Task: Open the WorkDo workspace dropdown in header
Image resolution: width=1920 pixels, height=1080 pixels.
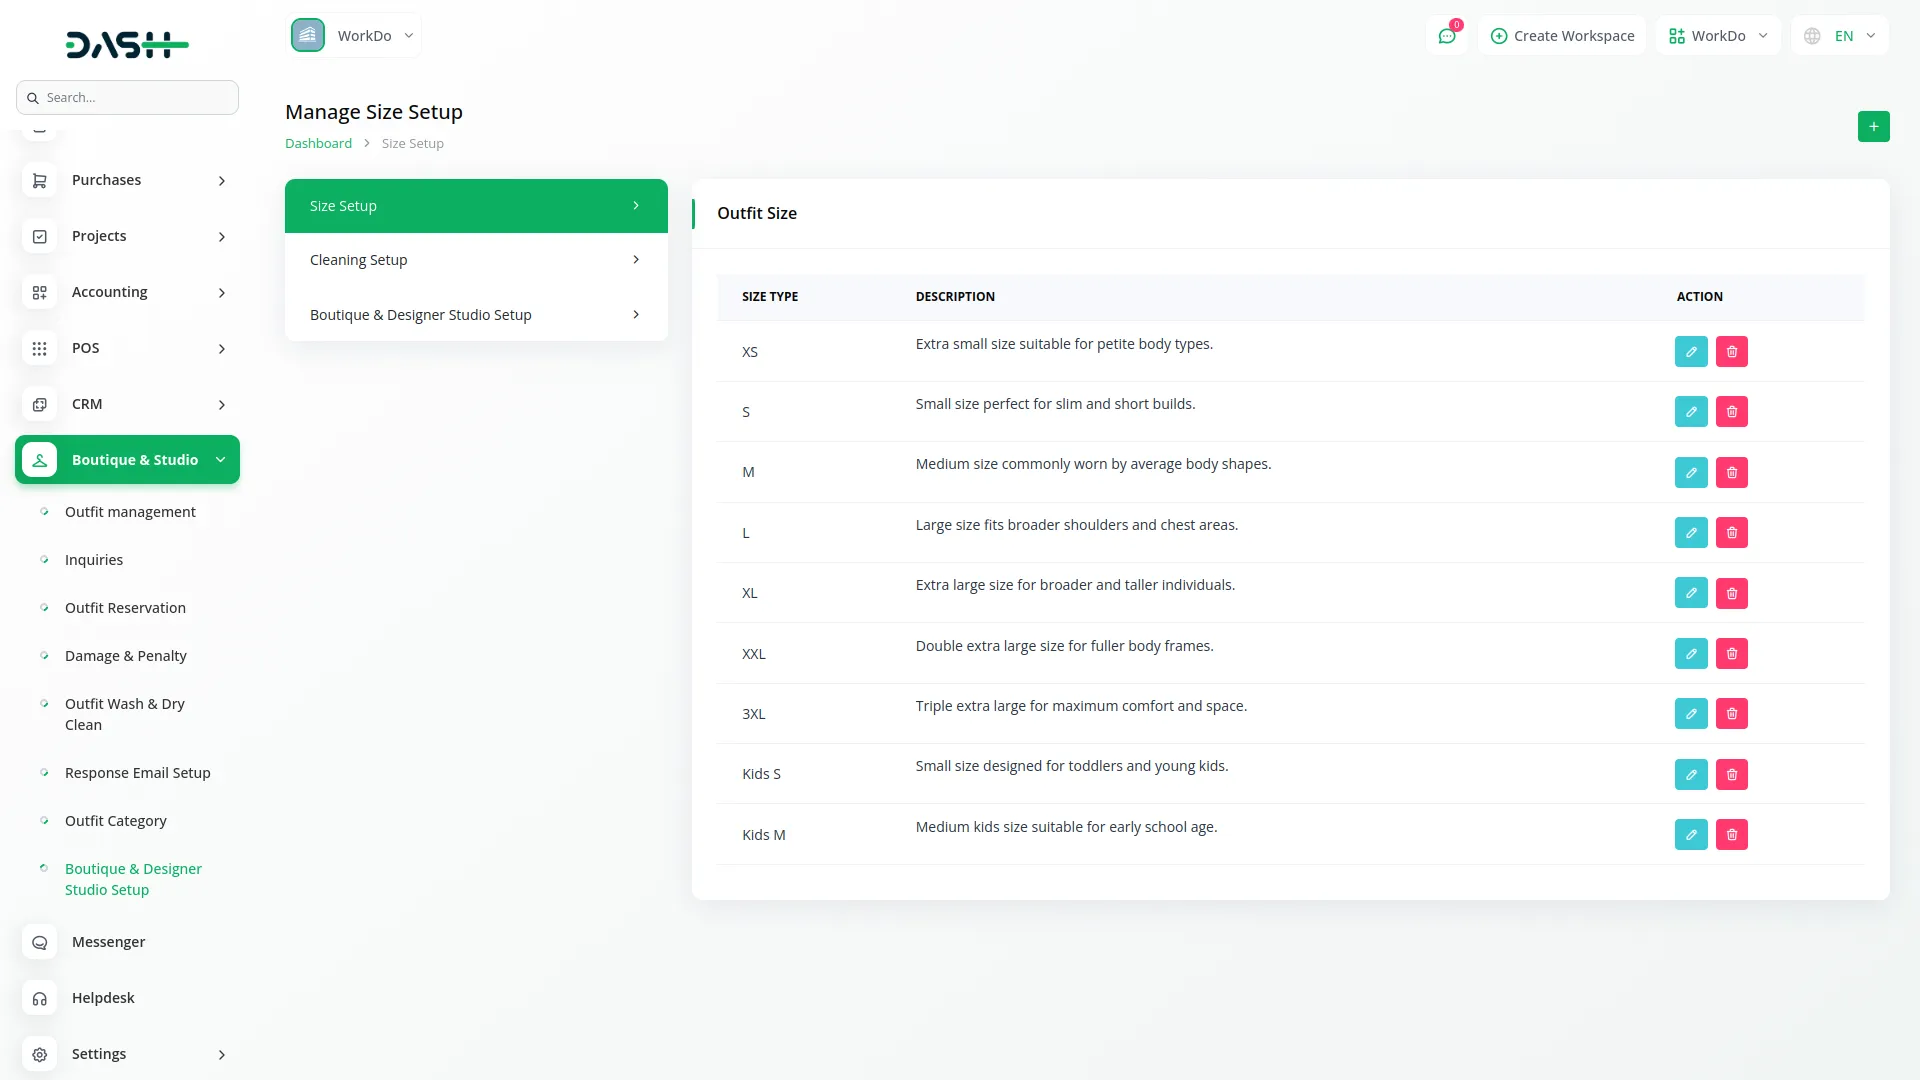Action: pos(1718,36)
